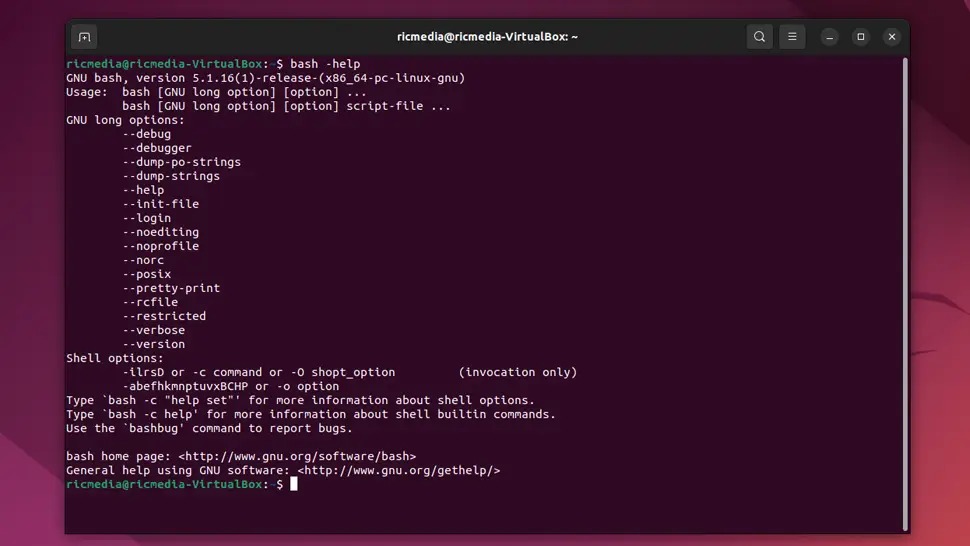Click the 'bashbug' report bugs line
Viewport: 970px width, 546px height.
210,428
